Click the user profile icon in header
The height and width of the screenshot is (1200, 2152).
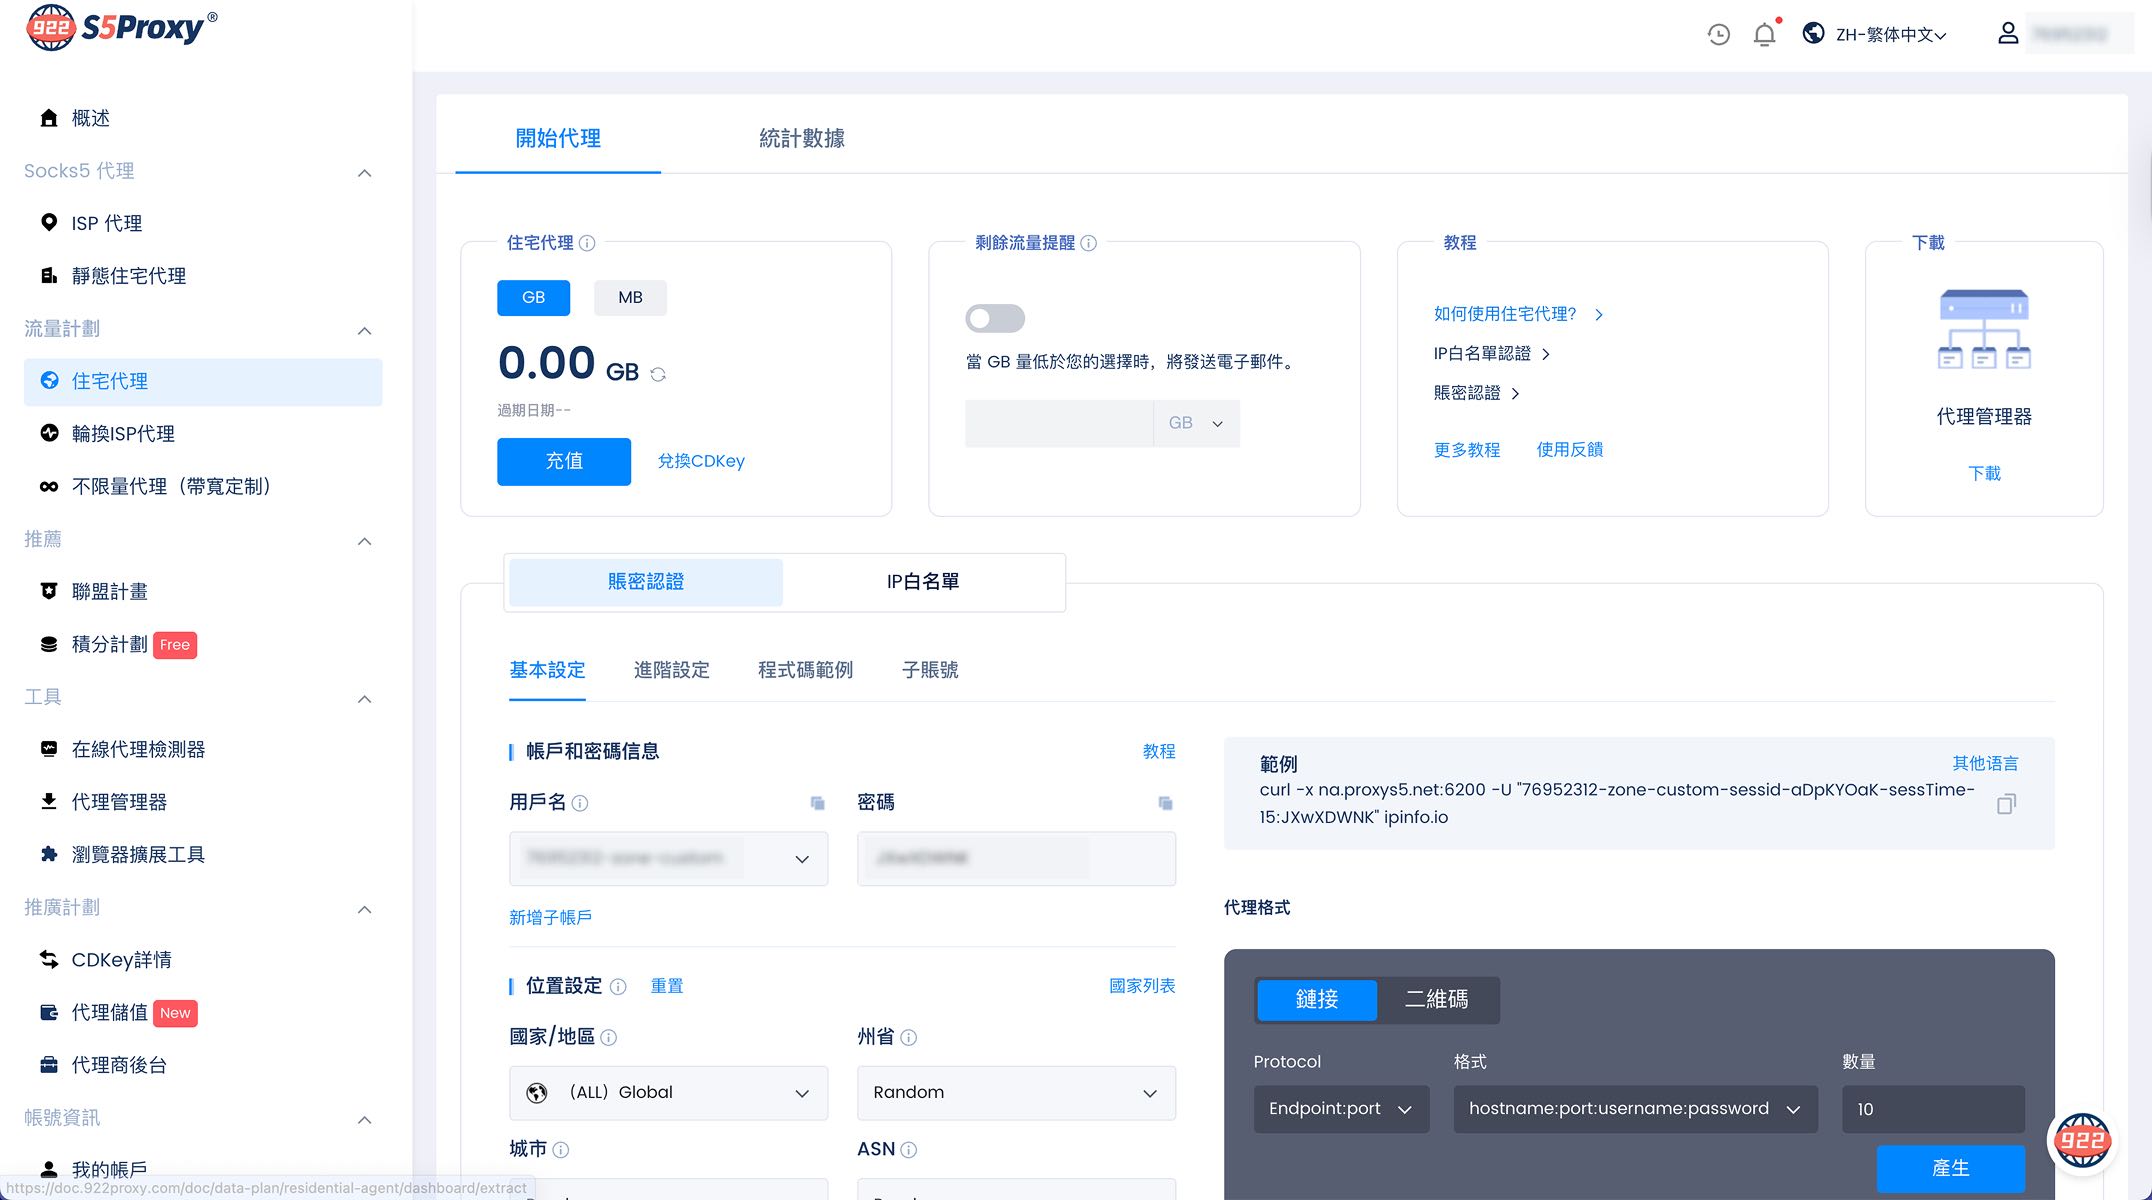[x=2008, y=34]
